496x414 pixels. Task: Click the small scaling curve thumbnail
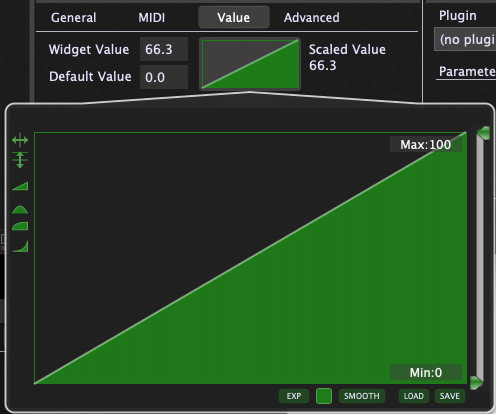point(250,64)
